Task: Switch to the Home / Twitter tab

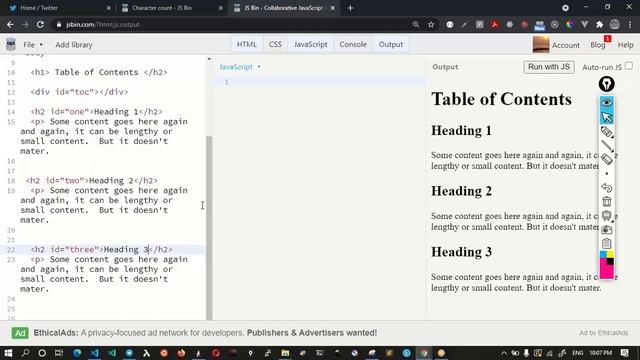Action: point(57,8)
